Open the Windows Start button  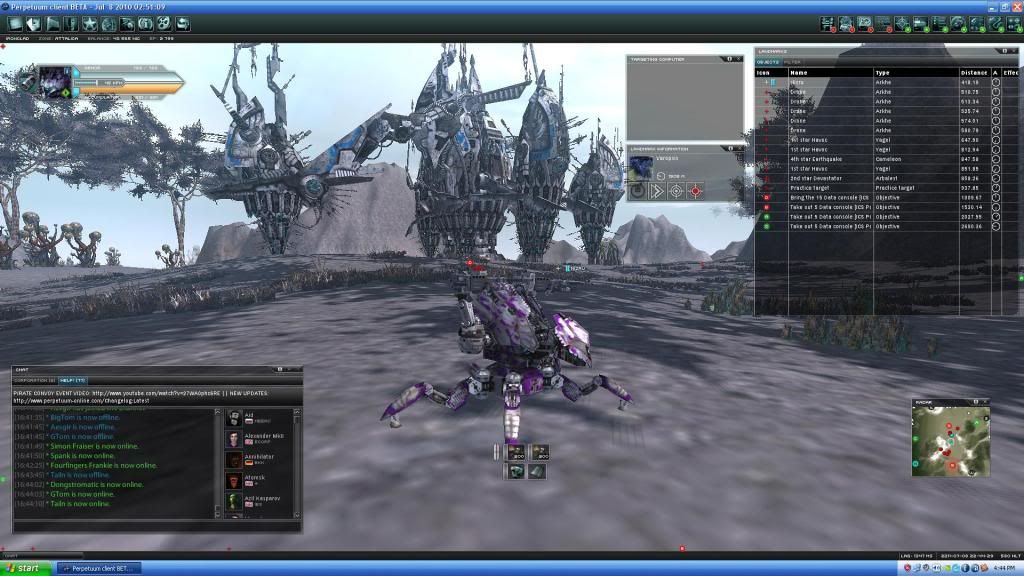25,568
